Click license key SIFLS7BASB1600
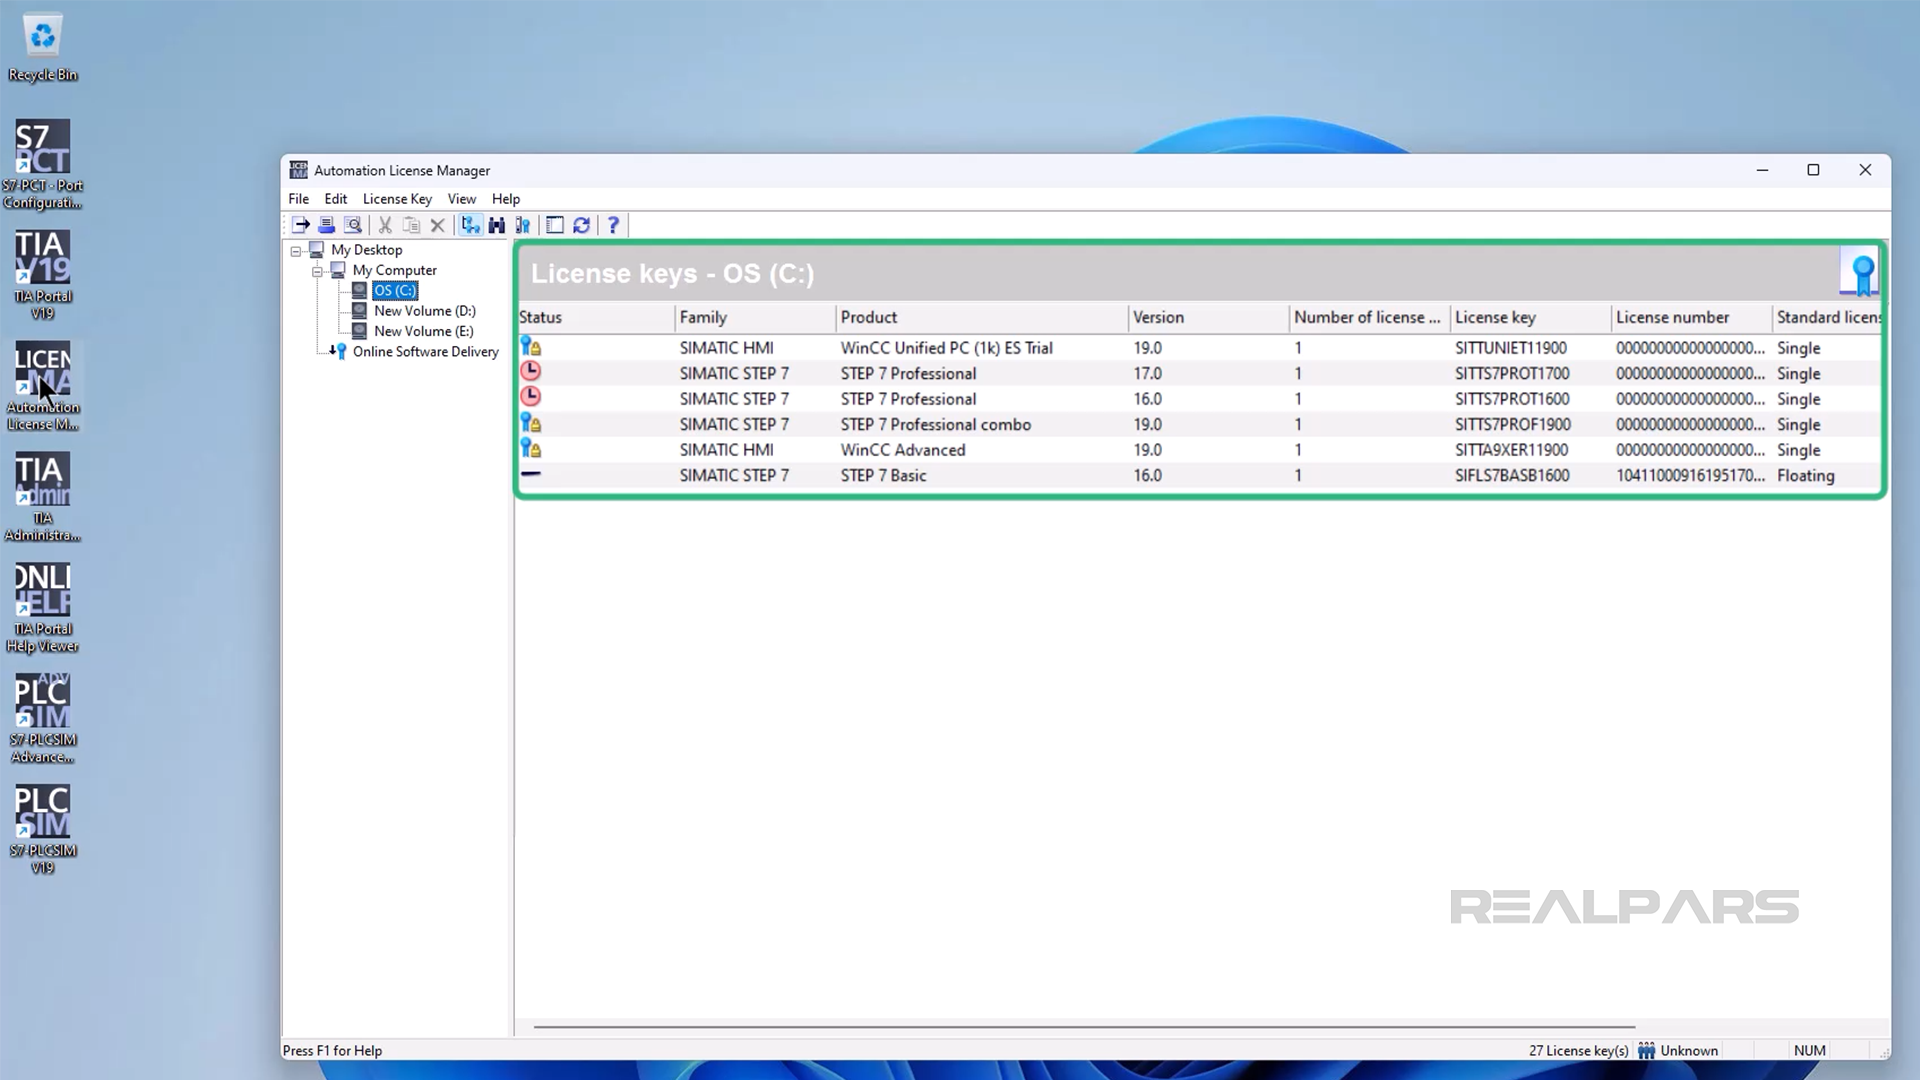1920x1080 pixels. [x=1511, y=475]
